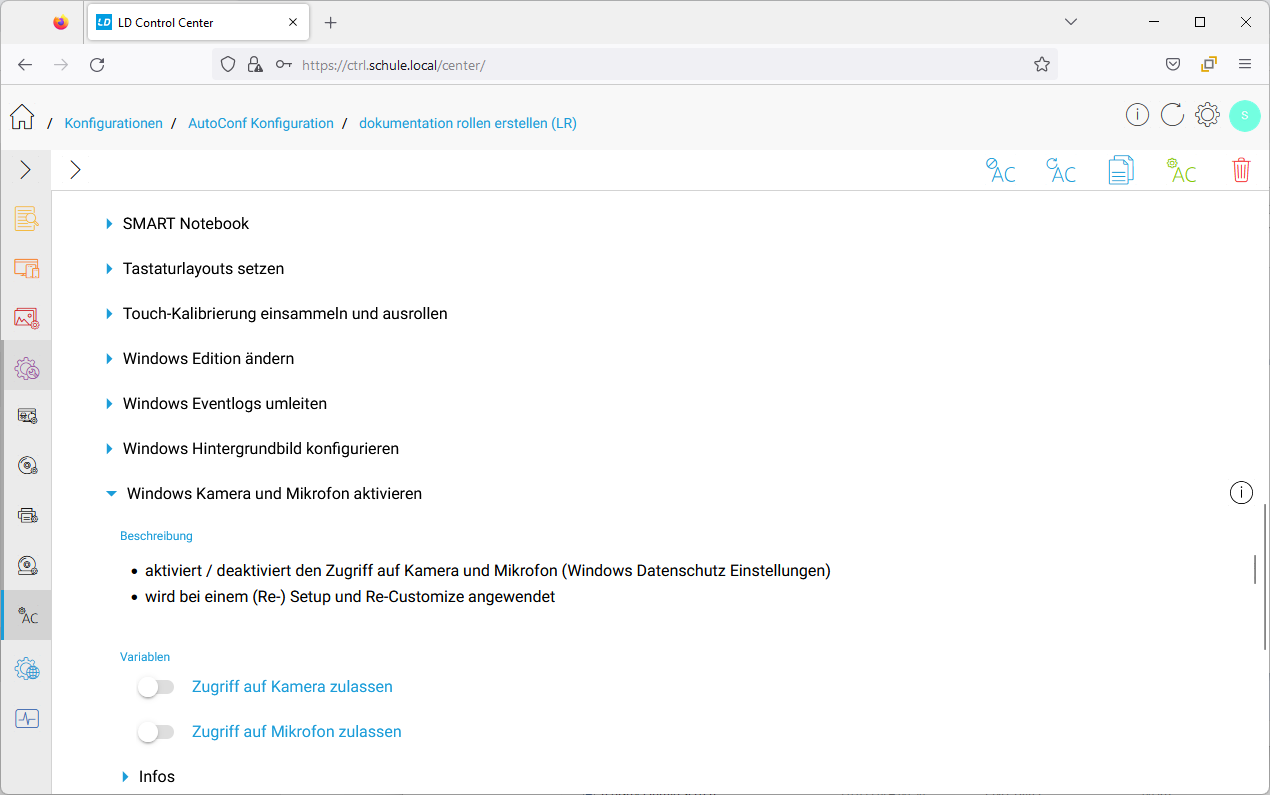Open the disc-with-gear sidebar icon

pyautogui.click(x=27, y=466)
